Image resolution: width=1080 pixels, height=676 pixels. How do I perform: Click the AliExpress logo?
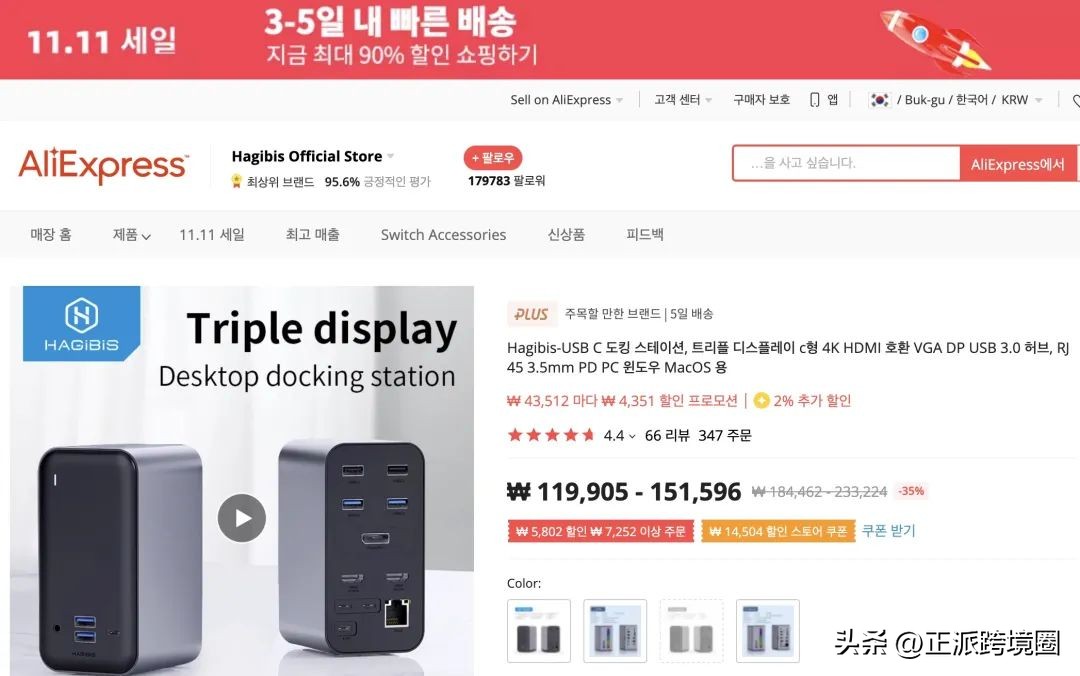(x=103, y=165)
